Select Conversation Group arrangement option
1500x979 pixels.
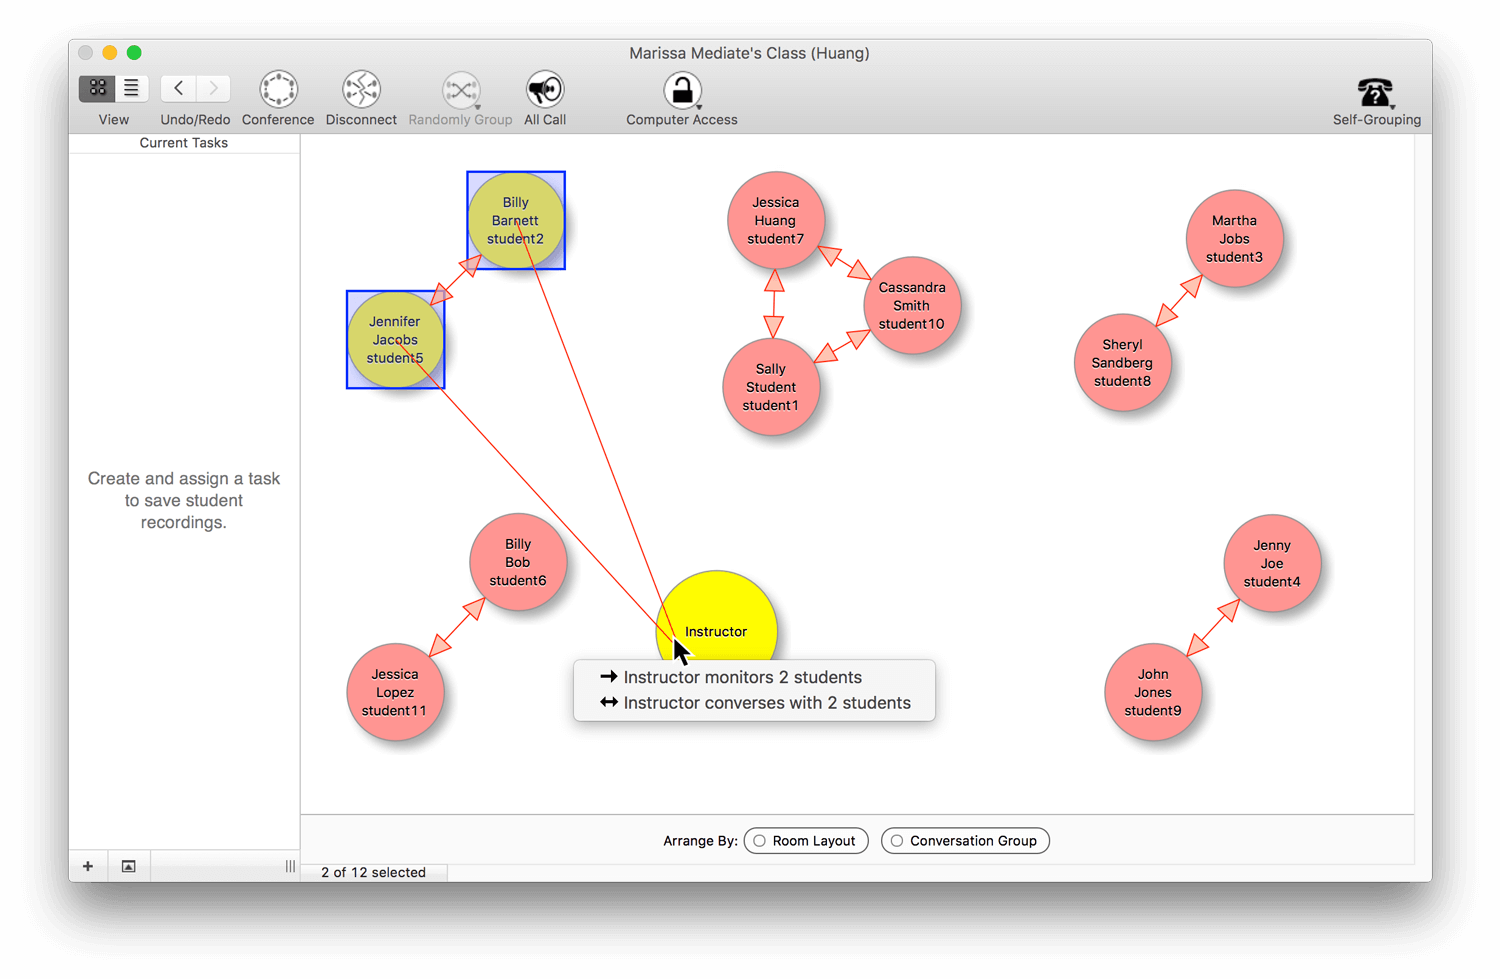tap(965, 841)
